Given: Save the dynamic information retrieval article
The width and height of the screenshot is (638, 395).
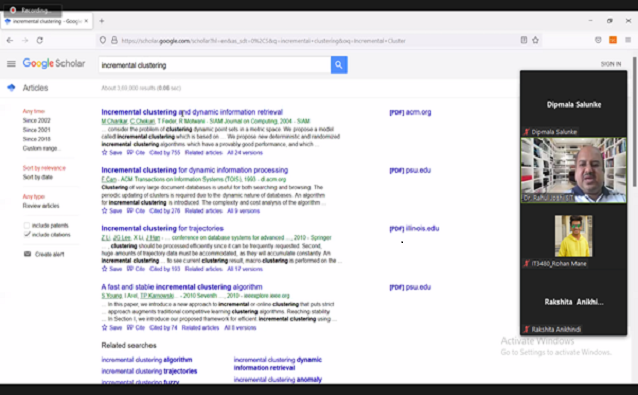Looking at the screenshot, I should pos(112,153).
